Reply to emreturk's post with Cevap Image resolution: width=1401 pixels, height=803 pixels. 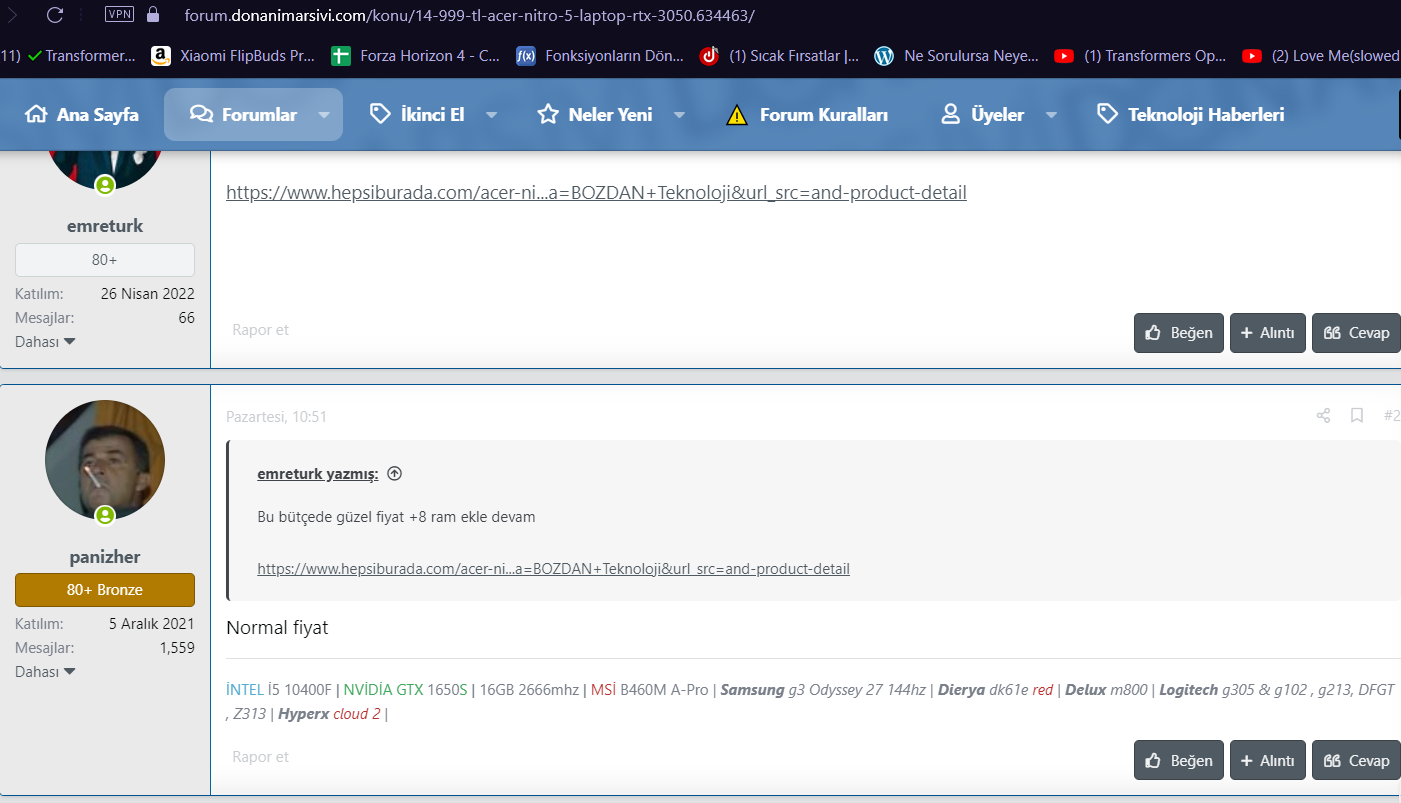click(1357, 333)
